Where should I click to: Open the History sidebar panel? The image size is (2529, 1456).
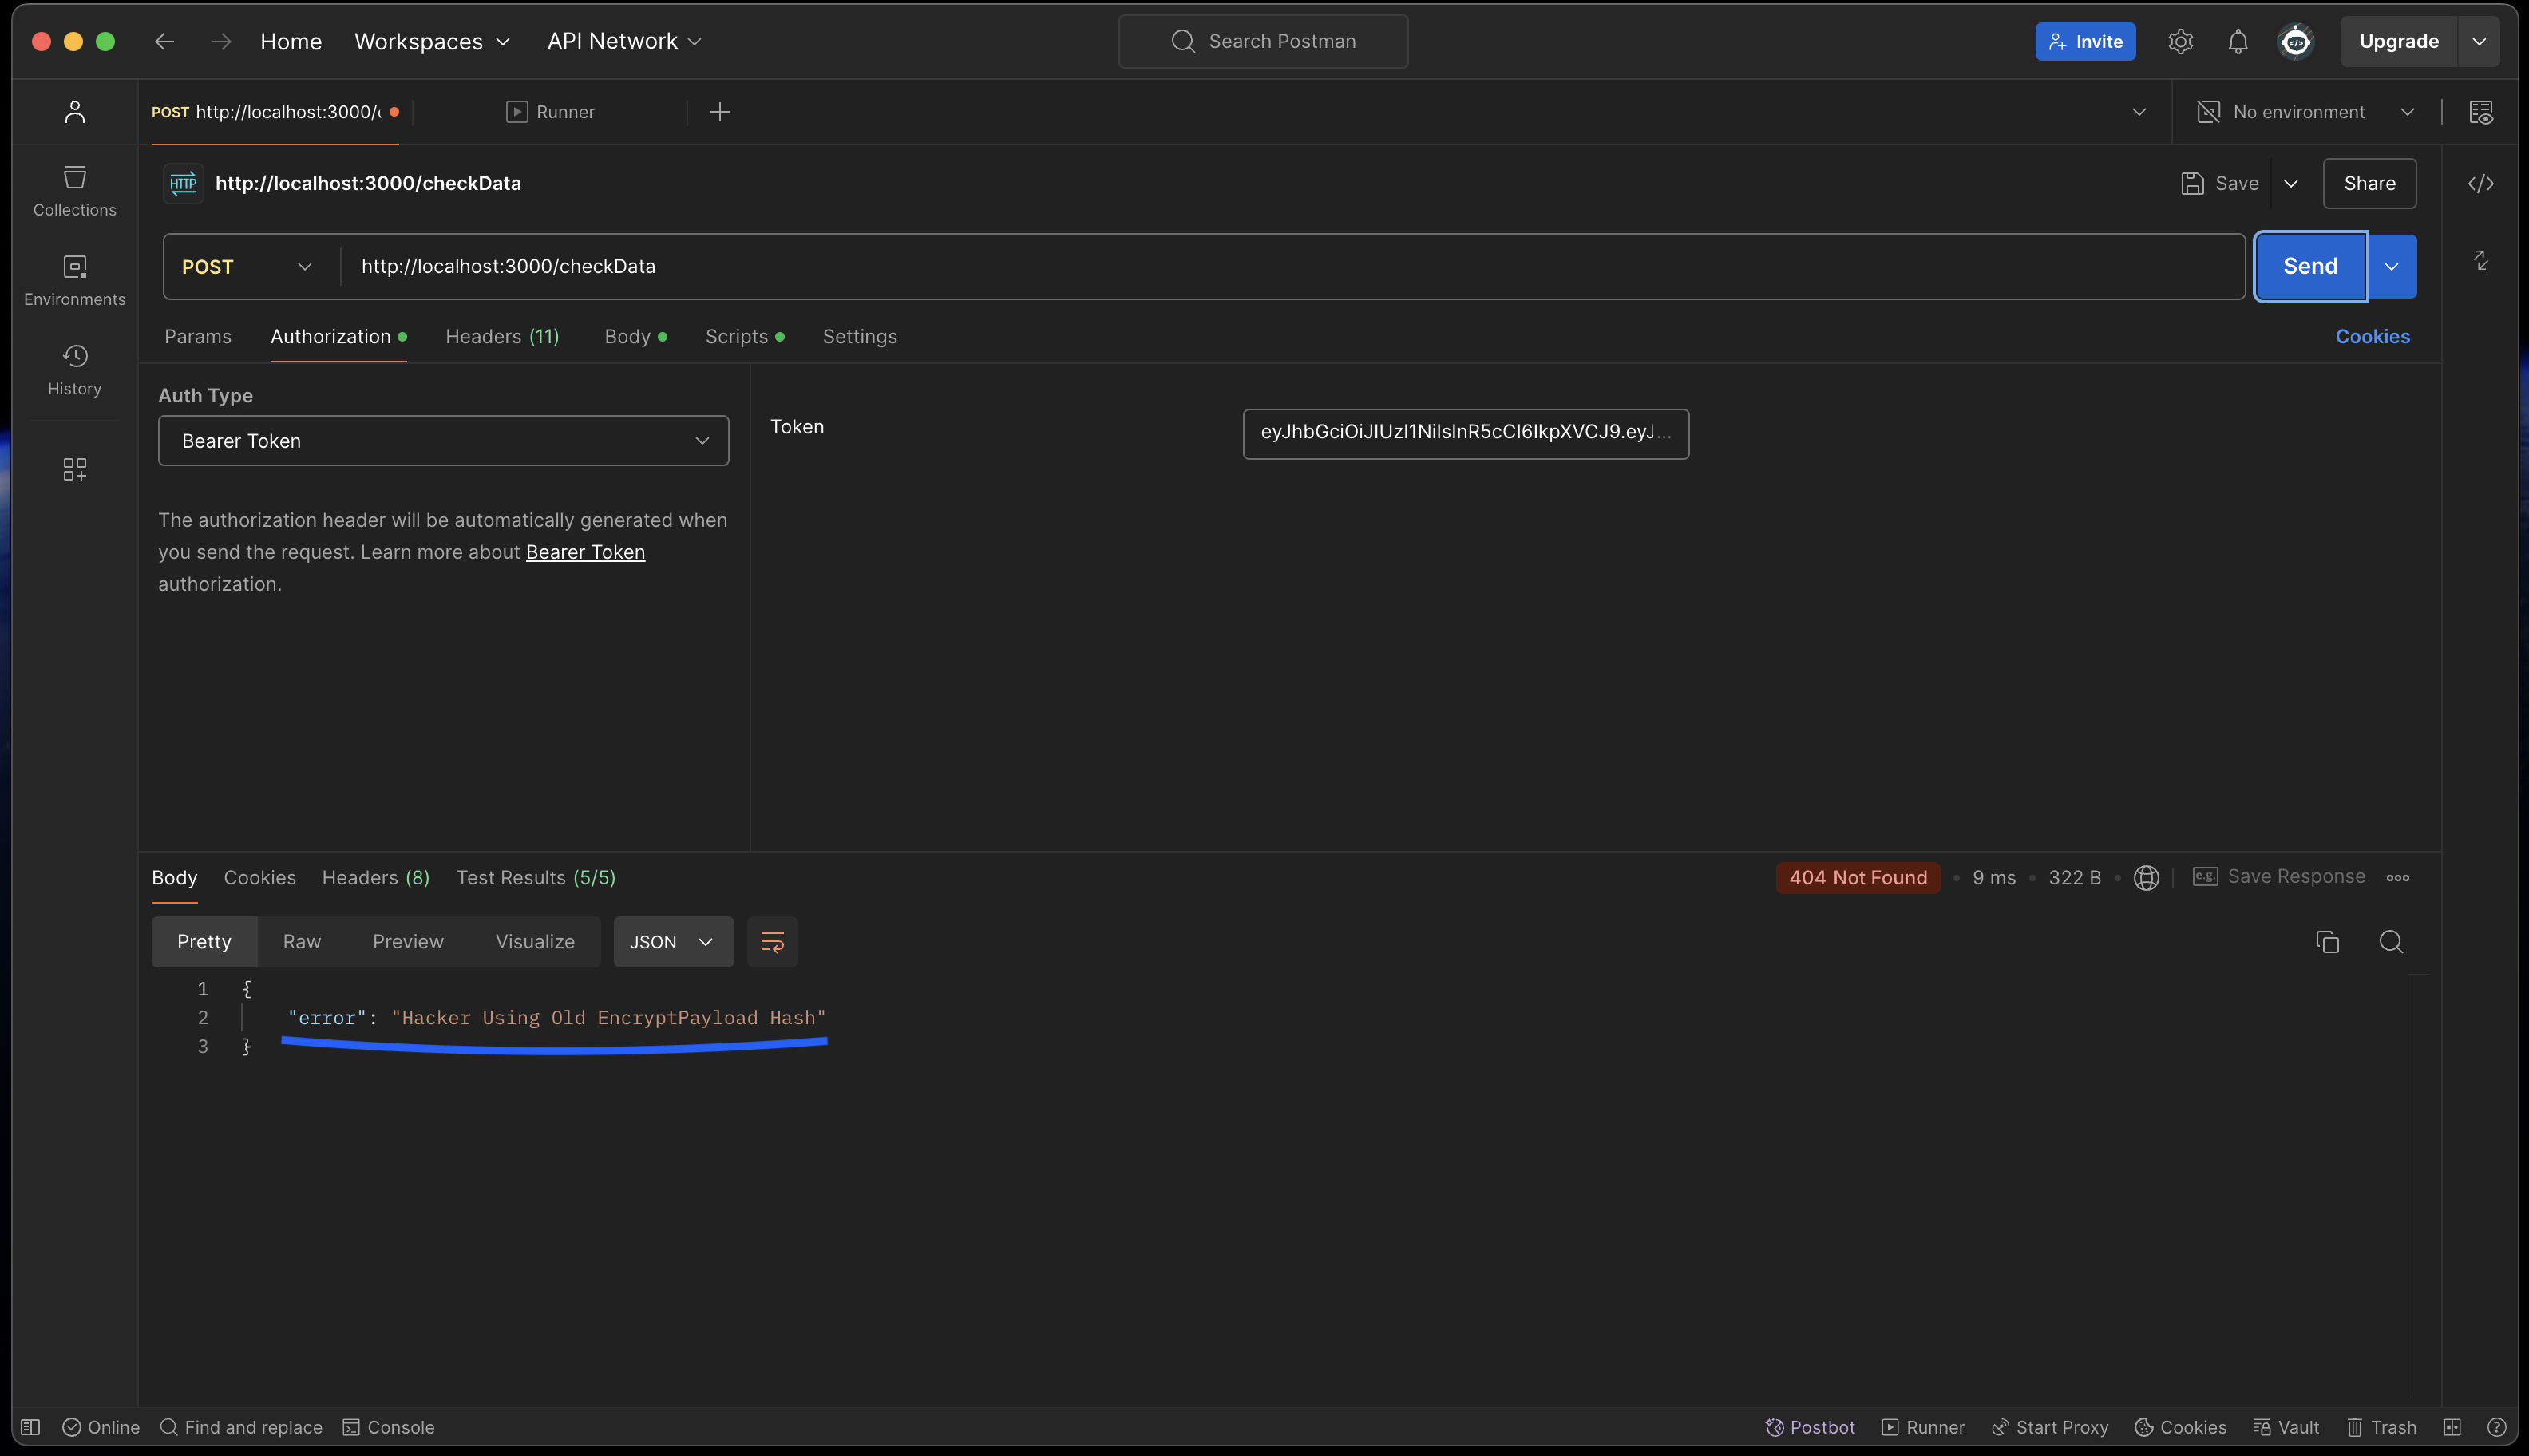[x=74, y=369]
